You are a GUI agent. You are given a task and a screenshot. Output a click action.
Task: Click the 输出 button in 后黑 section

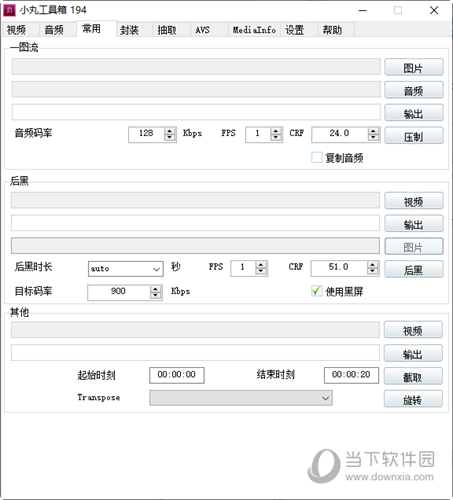pos(414,224)
